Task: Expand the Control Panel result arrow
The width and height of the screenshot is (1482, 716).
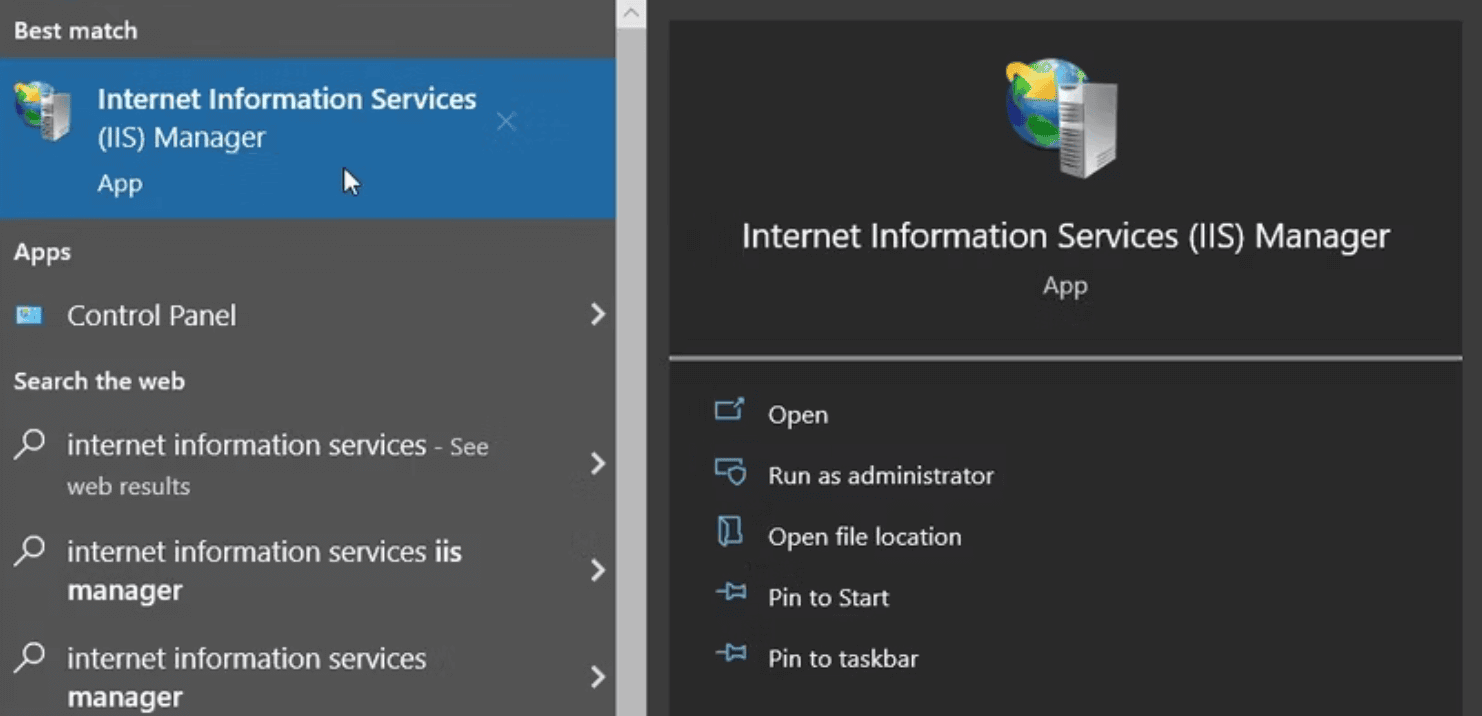Action: (x=598, y=315)
